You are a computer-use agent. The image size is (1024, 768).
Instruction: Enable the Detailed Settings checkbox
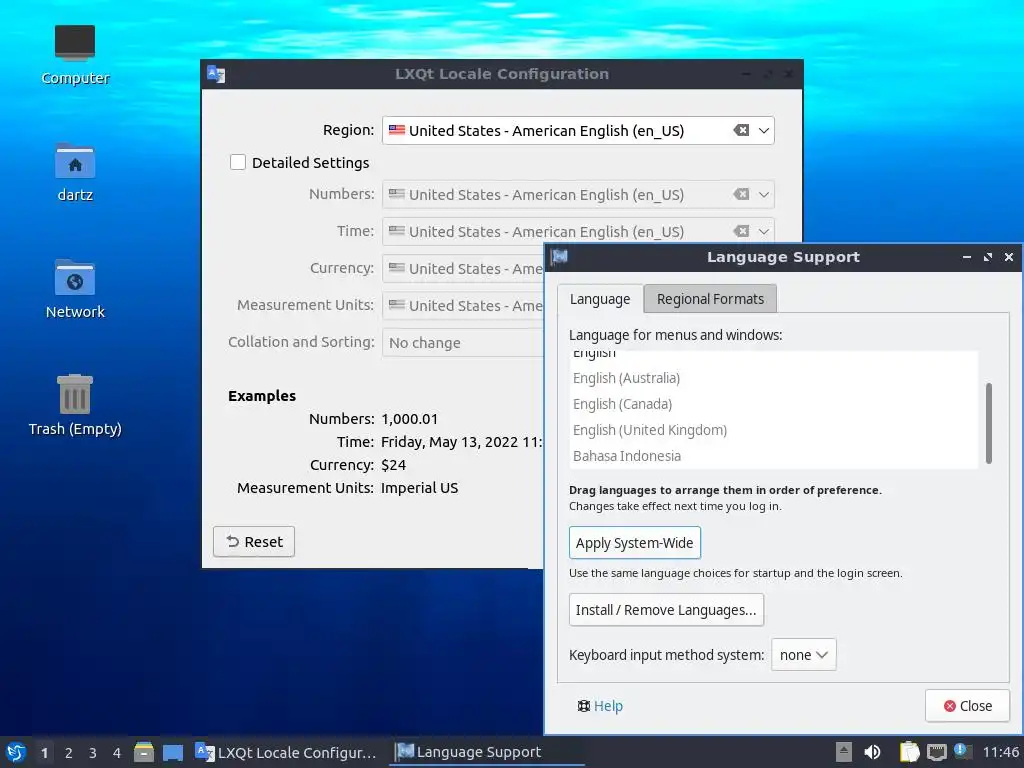pos(238,162)
